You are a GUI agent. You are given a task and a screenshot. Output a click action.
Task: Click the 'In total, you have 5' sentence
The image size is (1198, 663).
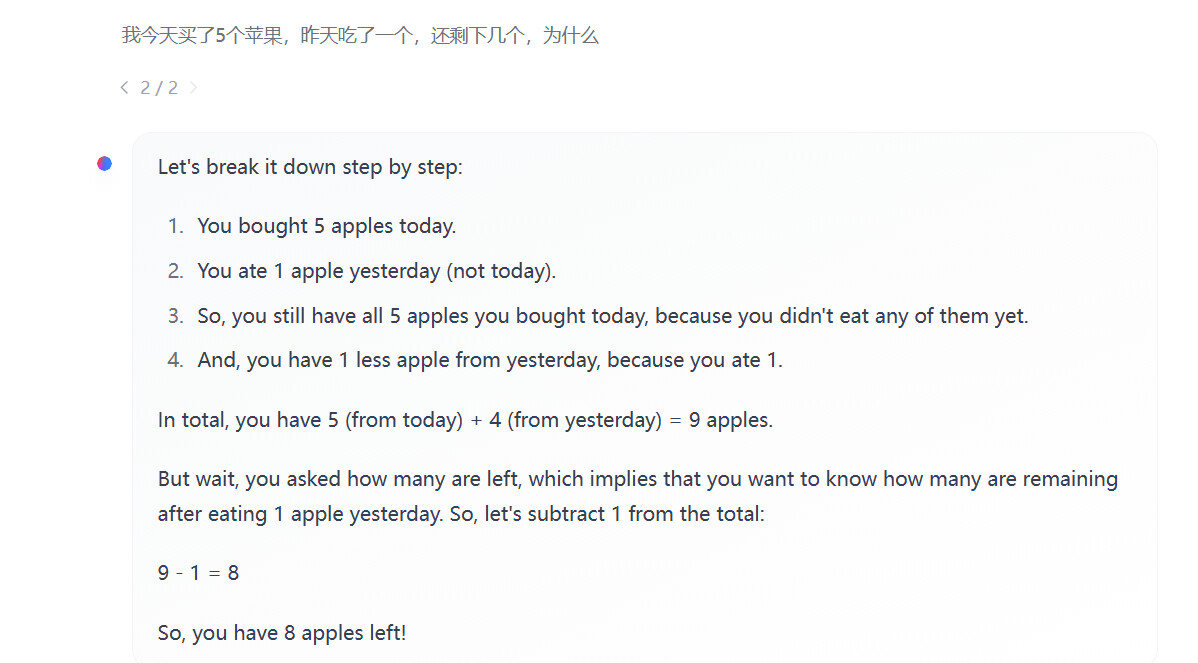pos(465,420)
